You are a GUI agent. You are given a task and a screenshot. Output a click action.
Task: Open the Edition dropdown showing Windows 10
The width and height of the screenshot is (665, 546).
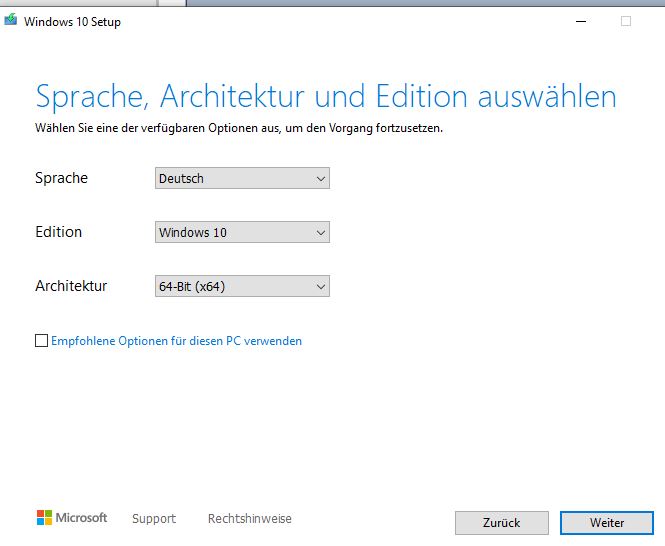click(x=242, y=232)
